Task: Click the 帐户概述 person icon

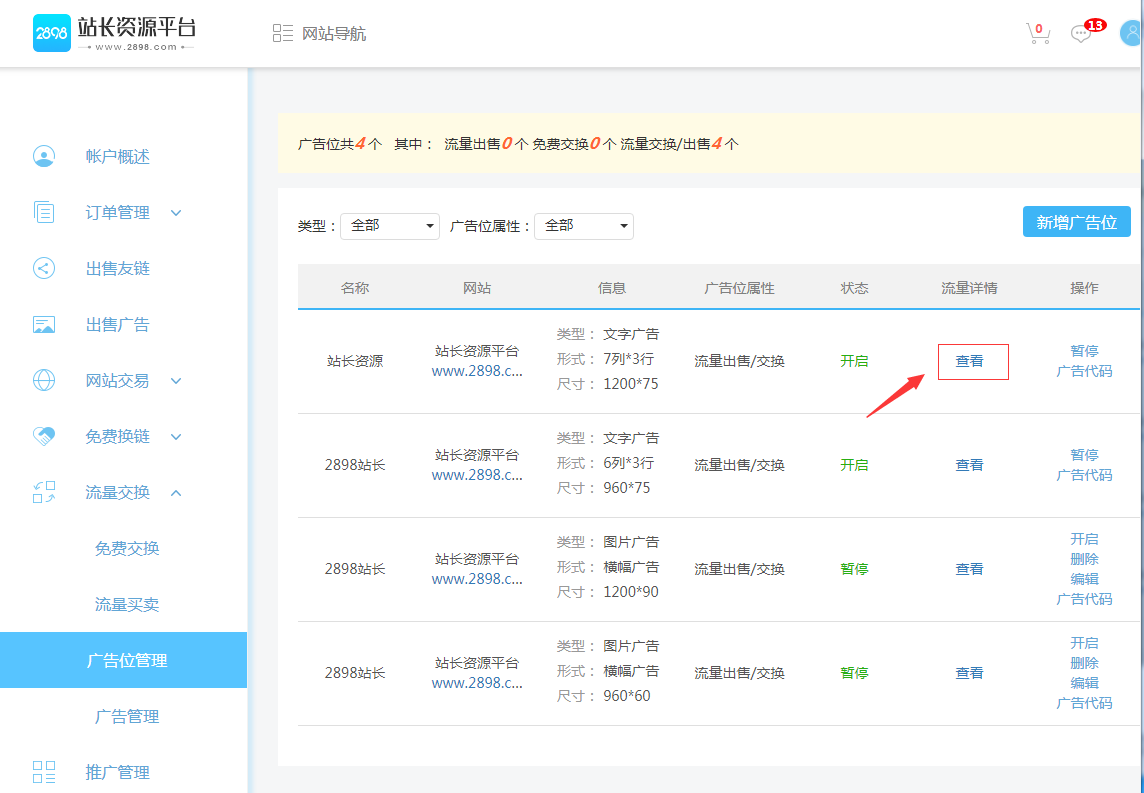Action: click(44, 157)
